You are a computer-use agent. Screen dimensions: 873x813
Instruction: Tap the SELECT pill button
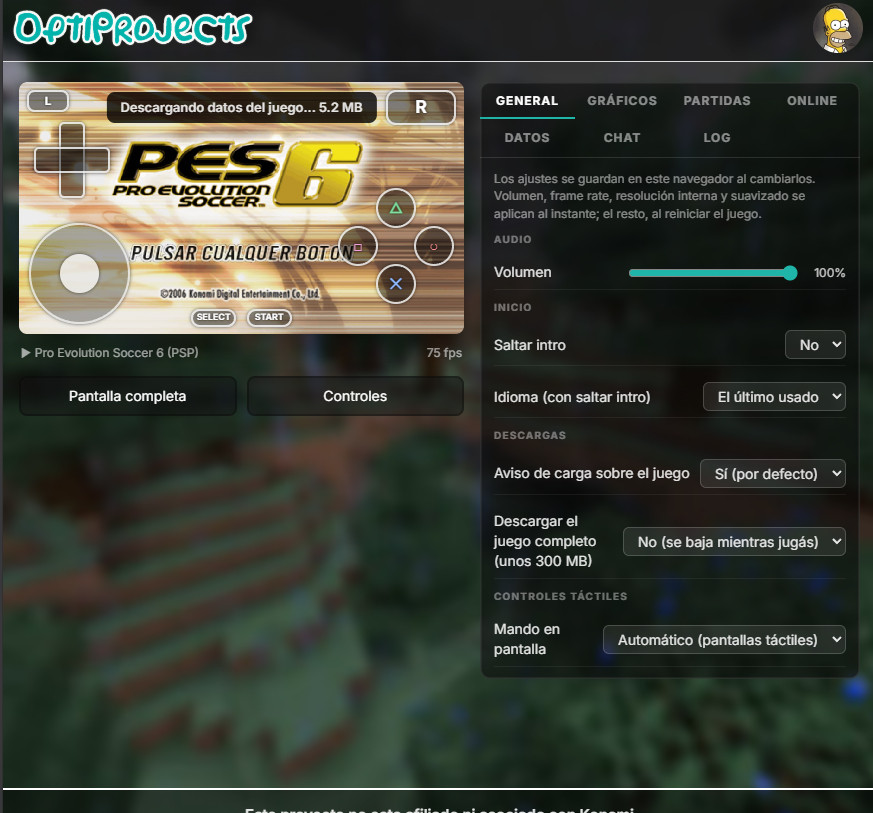point(213,317)
